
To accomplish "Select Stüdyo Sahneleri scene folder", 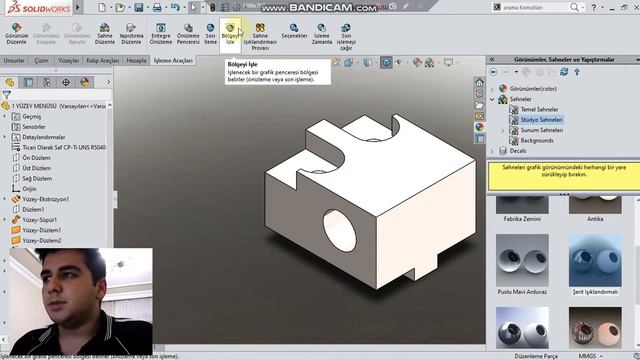I will click(x=542, y=120).
